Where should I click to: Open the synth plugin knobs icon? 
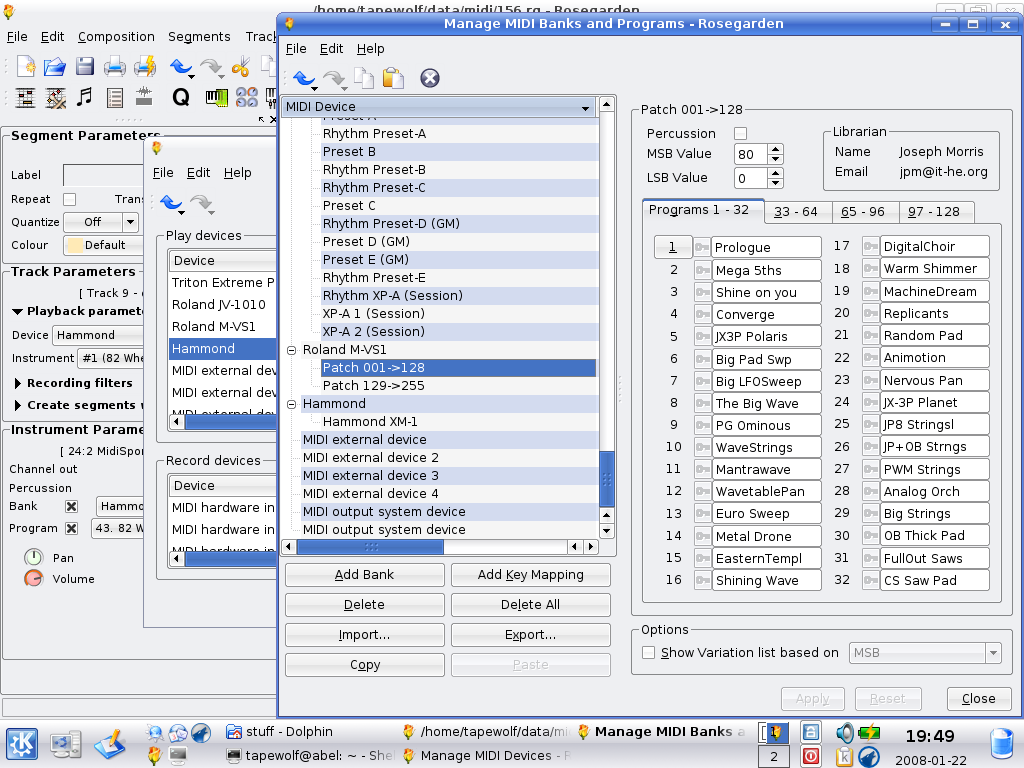pos(247,97)
